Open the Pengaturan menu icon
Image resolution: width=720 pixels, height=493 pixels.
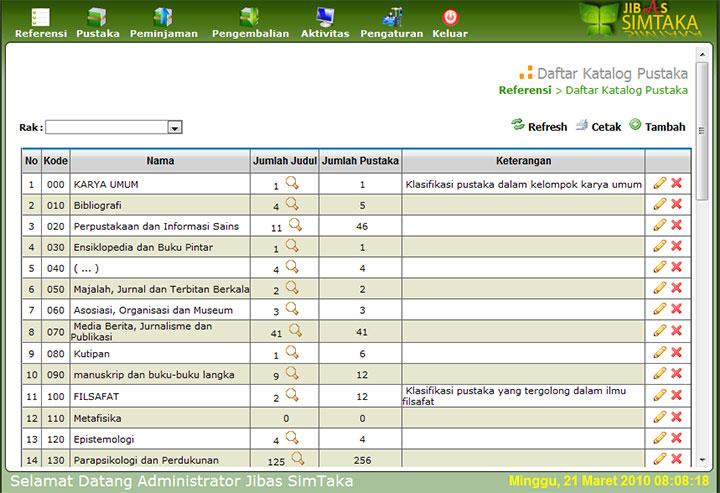392,17
